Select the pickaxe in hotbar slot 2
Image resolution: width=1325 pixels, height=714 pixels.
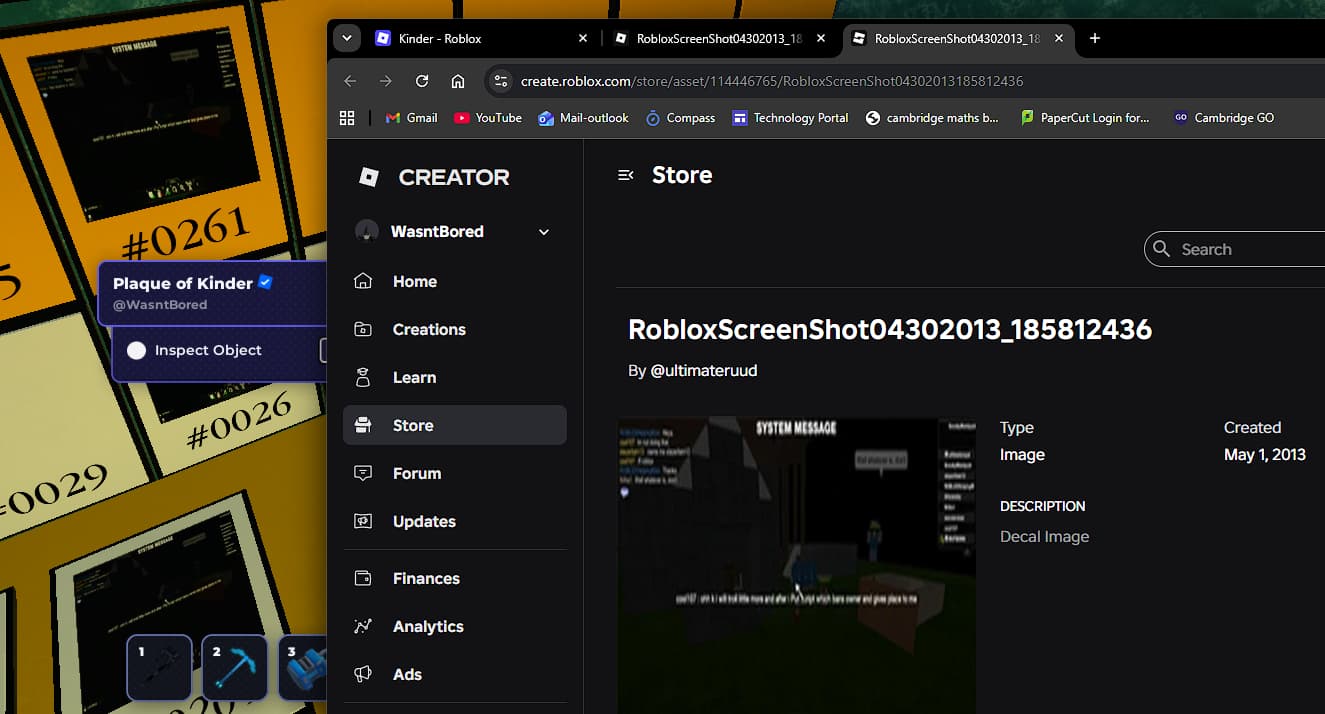[x=234, y=668]
